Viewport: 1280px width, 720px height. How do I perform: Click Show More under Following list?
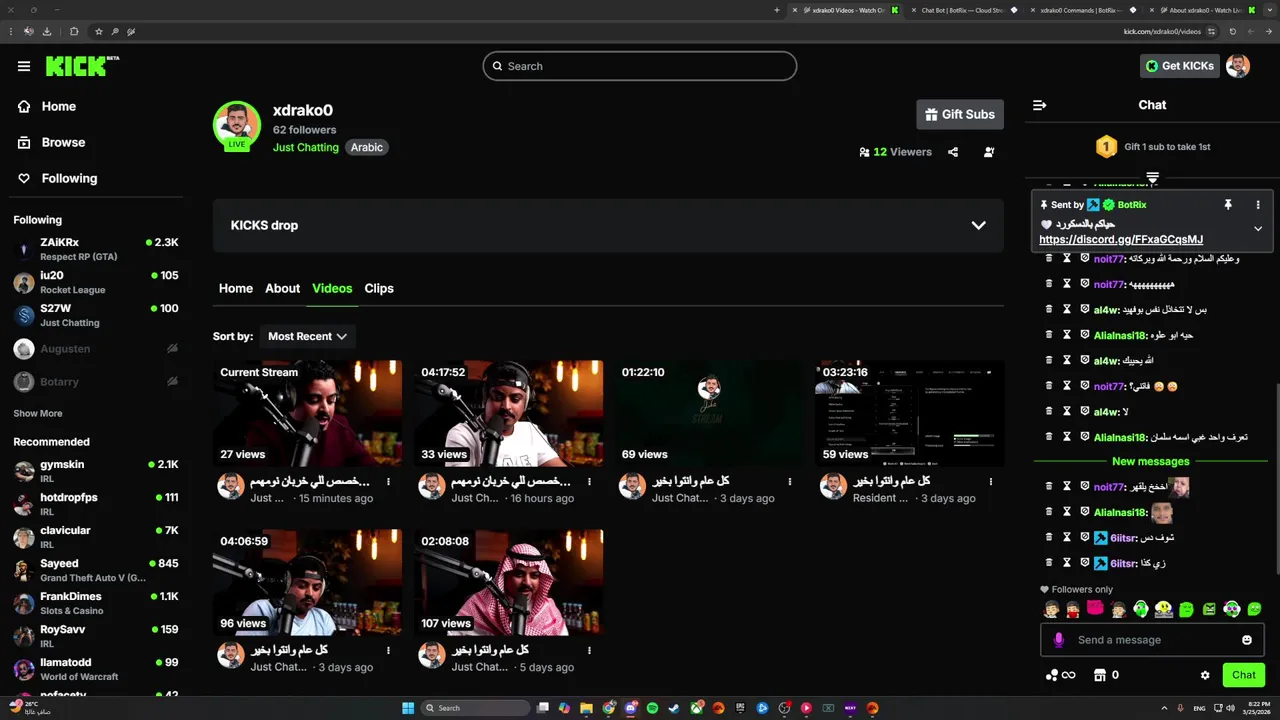coord(38,413)
